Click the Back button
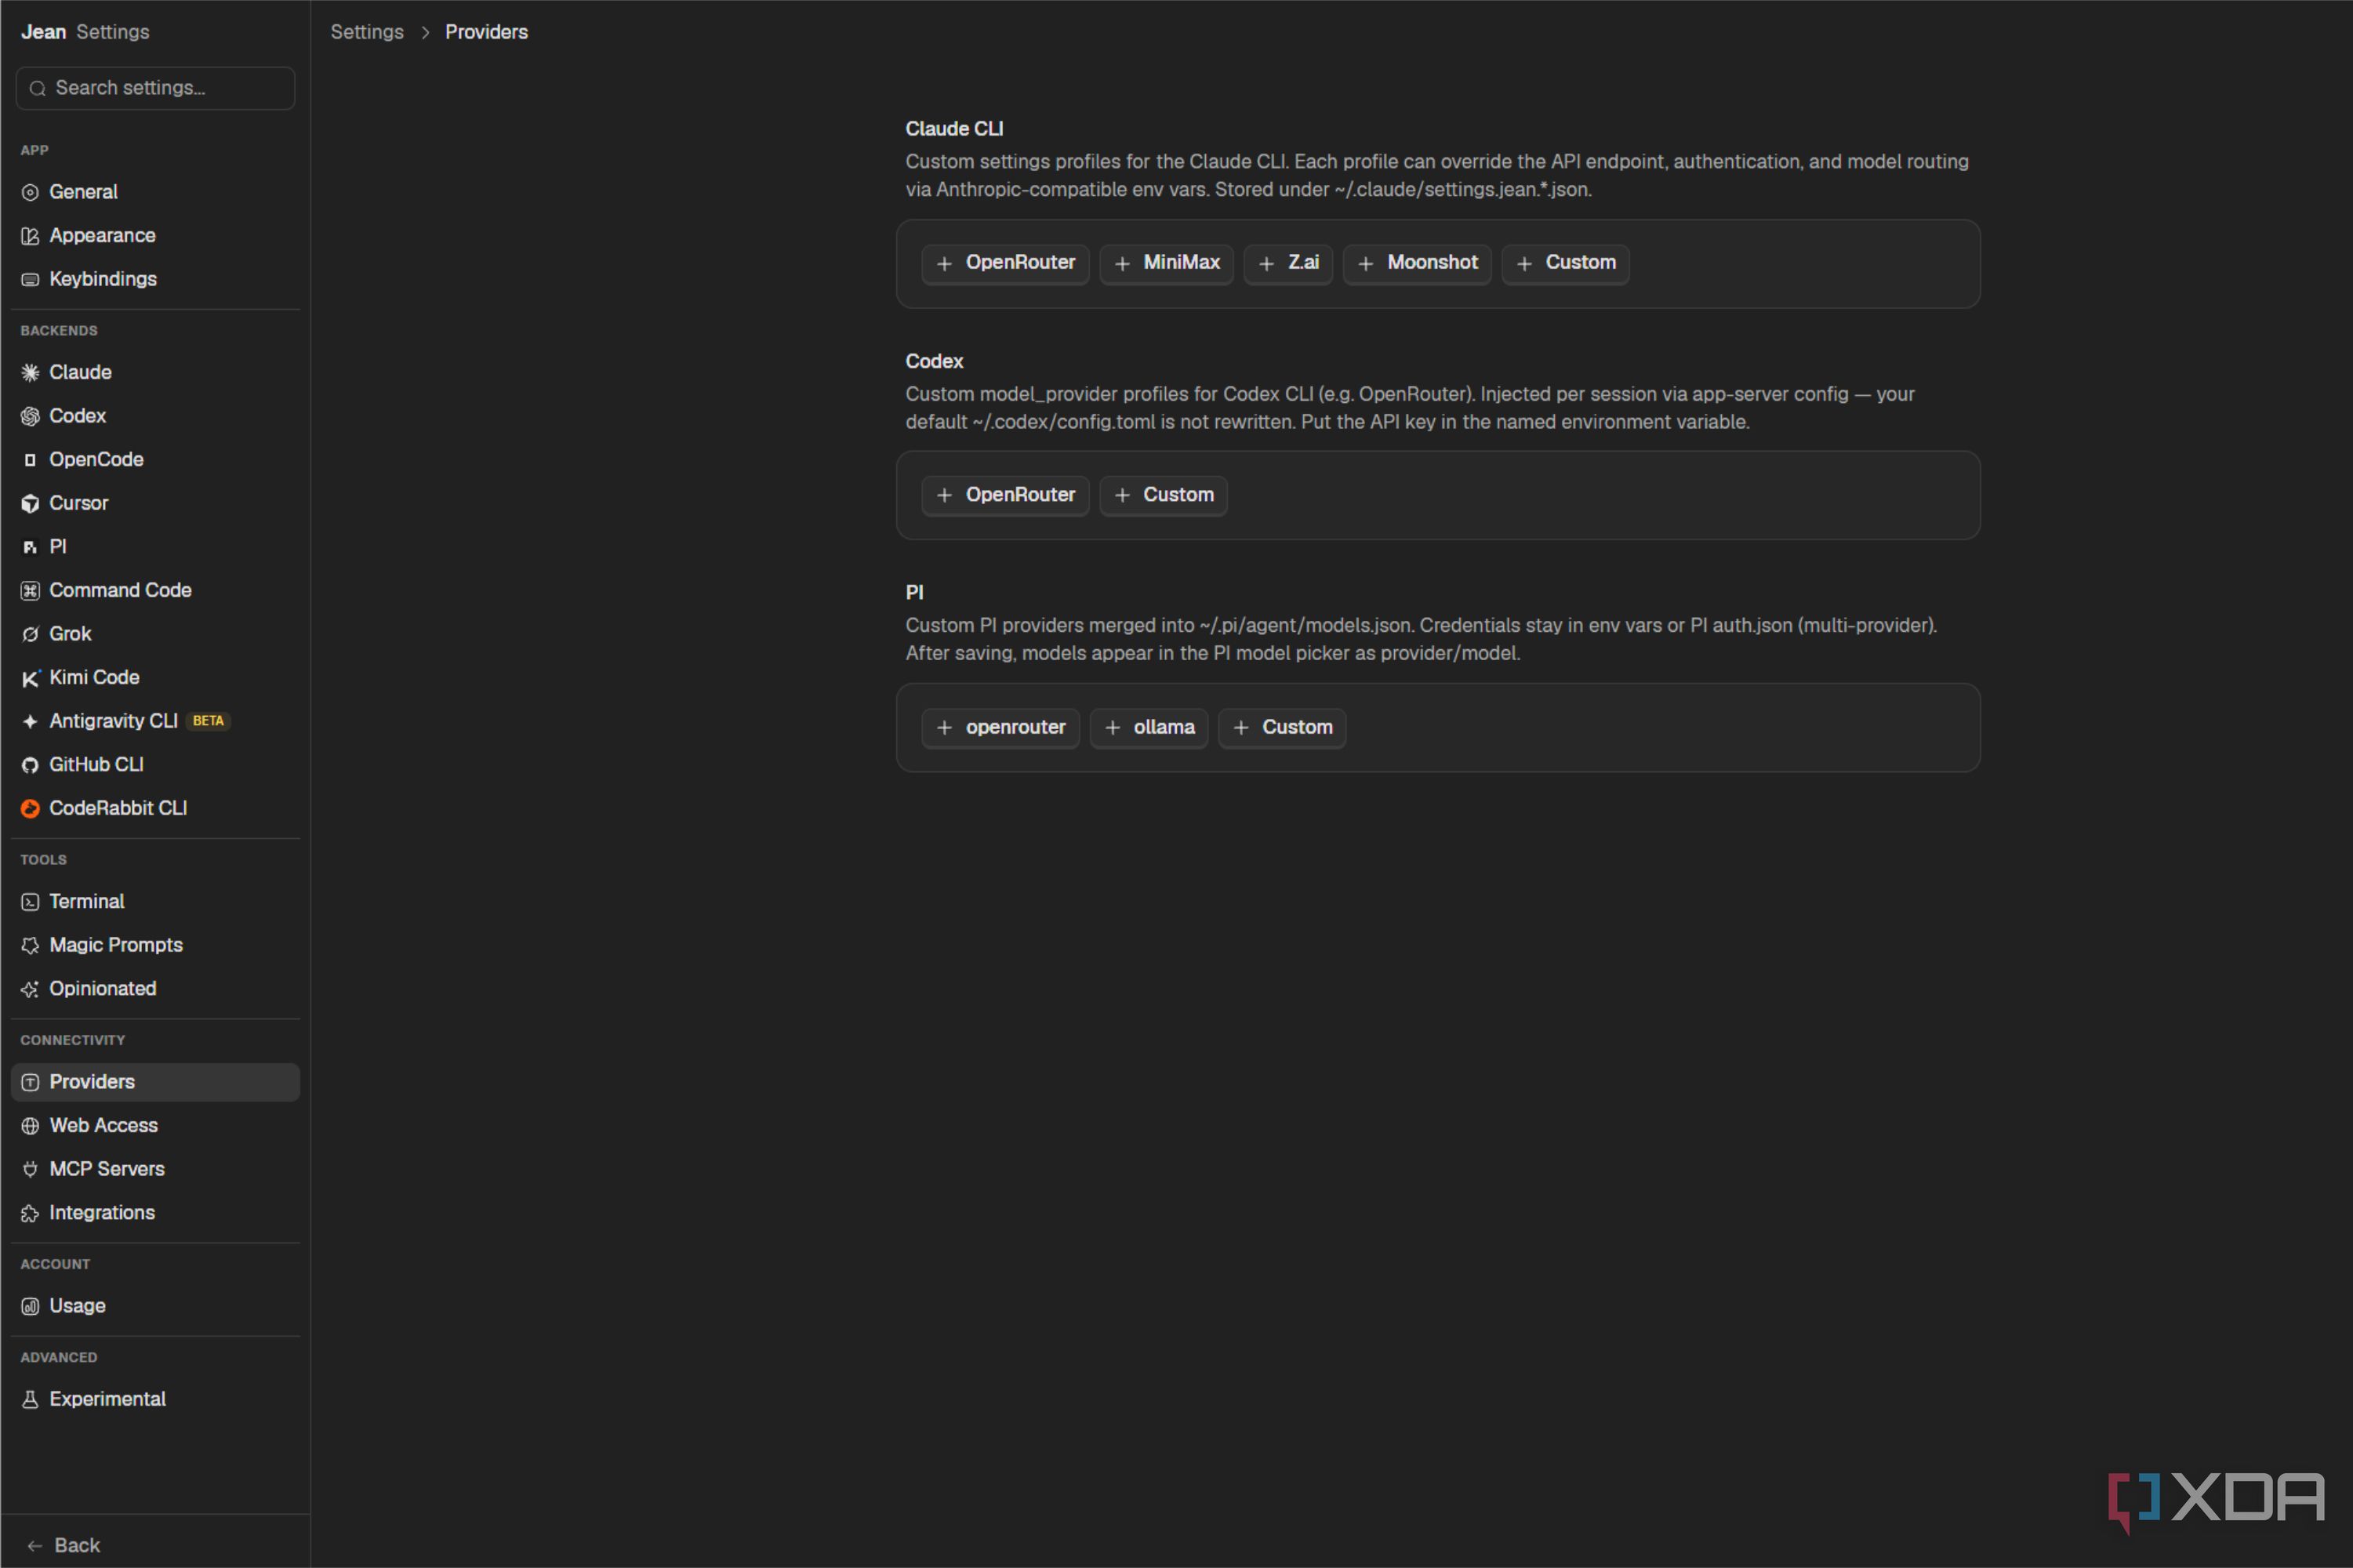2353x1568 pixels. point(64,1545)
